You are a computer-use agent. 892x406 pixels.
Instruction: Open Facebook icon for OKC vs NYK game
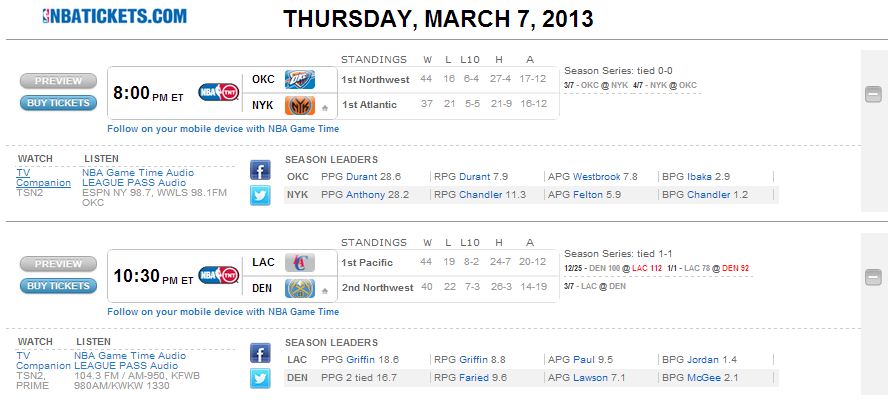coord(260,170)
